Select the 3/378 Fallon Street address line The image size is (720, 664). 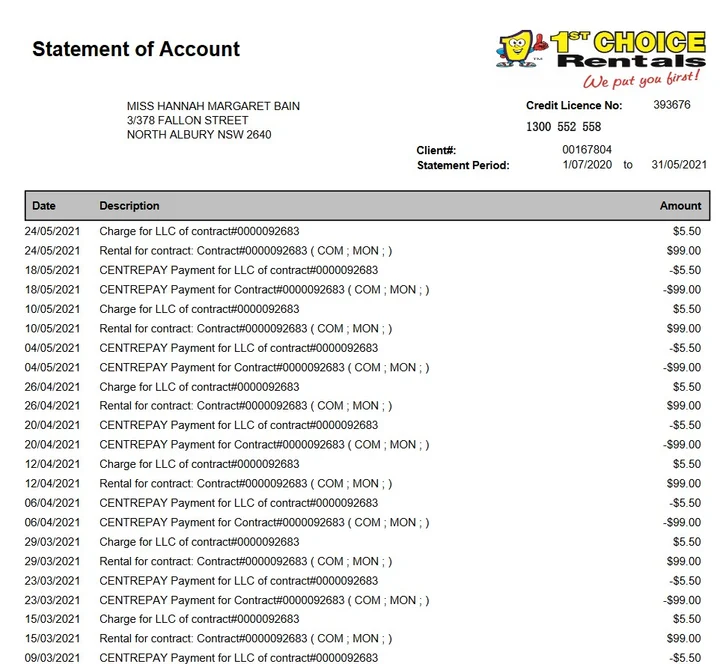tap(187, 120)
